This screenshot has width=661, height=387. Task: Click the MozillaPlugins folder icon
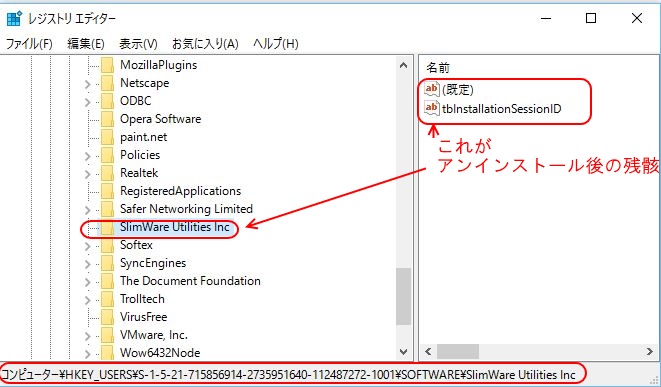pos(107,65)
